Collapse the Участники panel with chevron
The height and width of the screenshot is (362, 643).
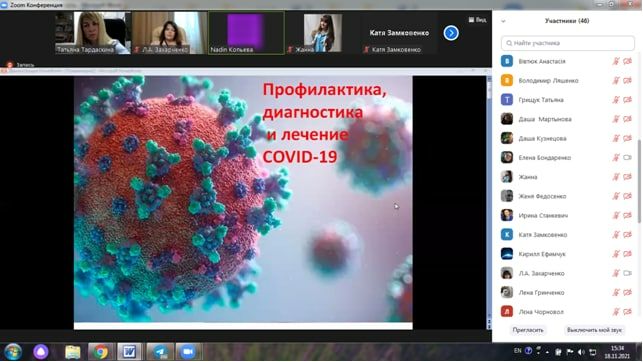tap(503, 21)
